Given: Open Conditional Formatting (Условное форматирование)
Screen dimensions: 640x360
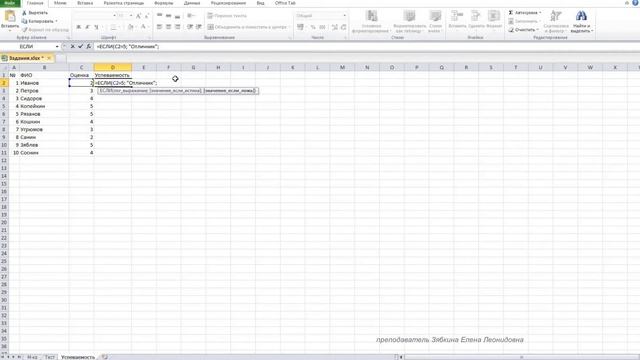Looking at the screenshot, I should pyautogui.click(x=371, y=22).
